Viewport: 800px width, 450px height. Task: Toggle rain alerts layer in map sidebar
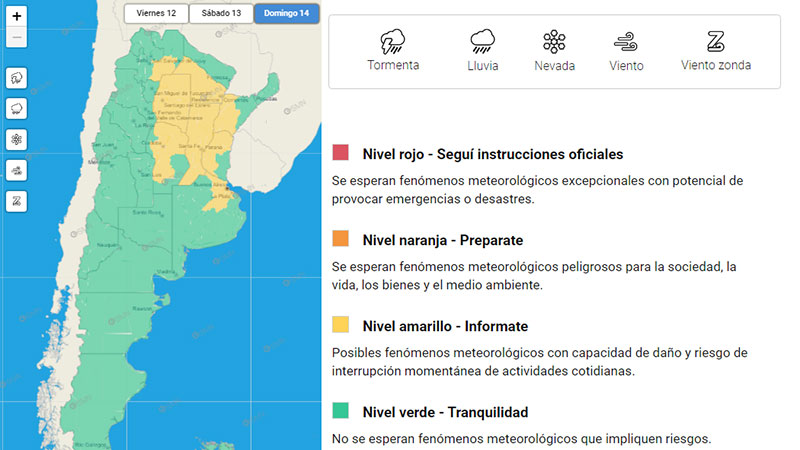click(17, 108)
